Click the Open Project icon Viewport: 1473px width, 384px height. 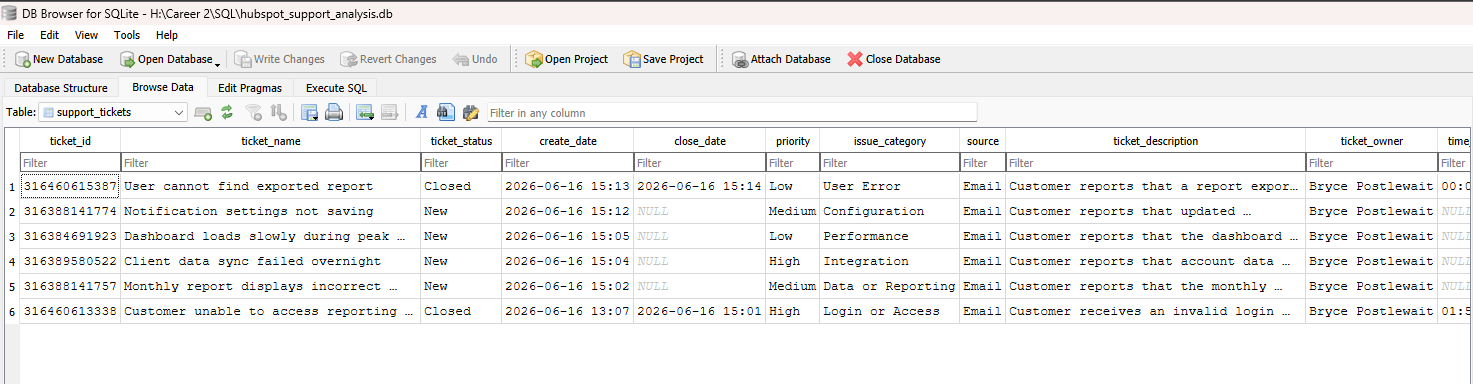[534, 59]
